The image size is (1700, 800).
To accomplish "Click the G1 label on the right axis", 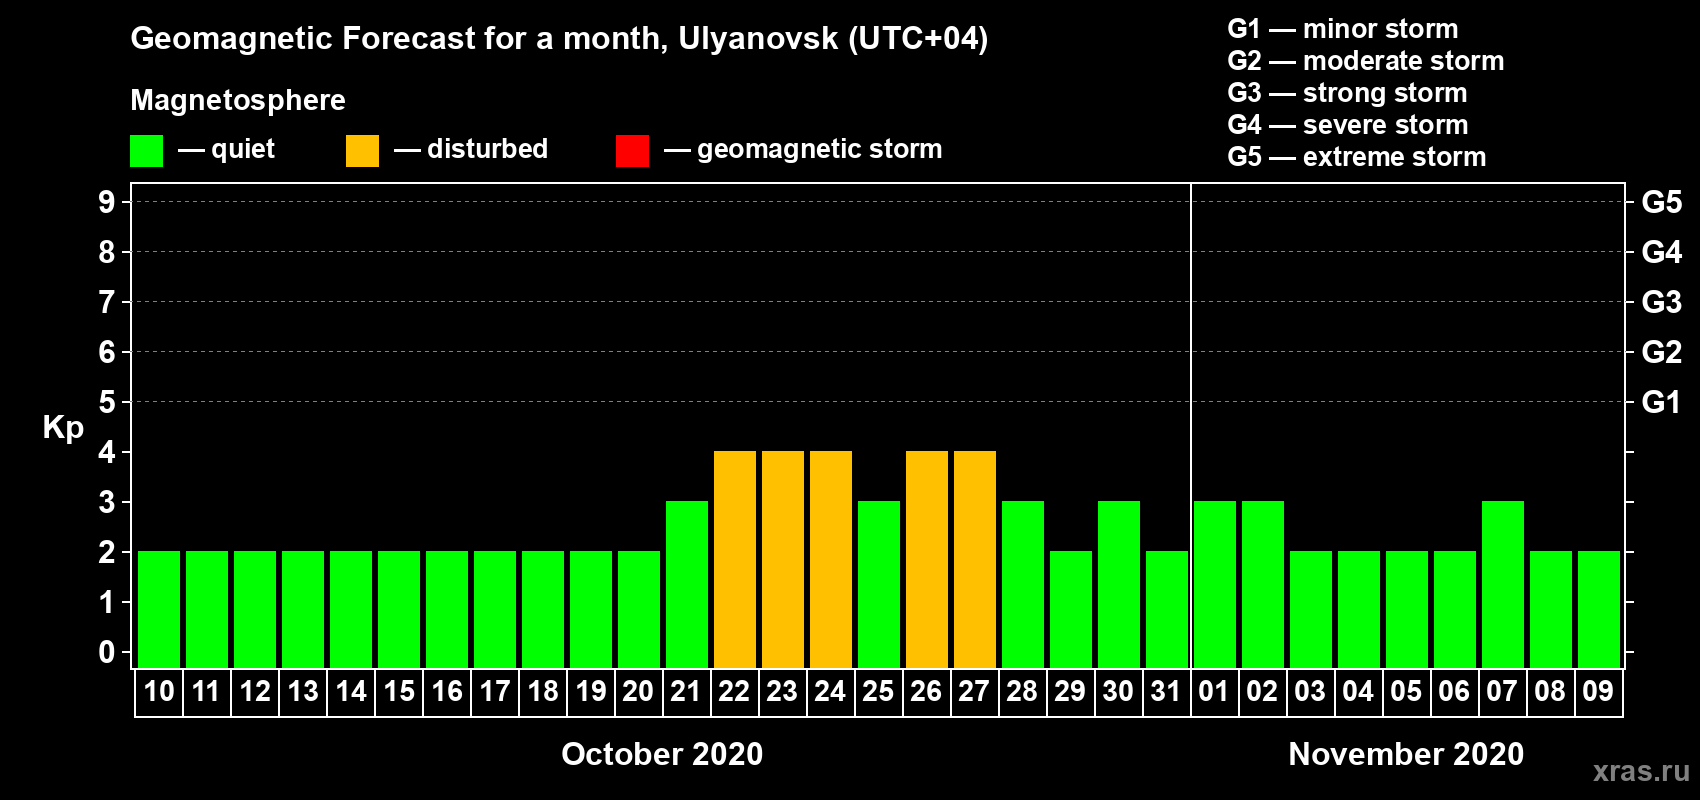I will 1662,402.
